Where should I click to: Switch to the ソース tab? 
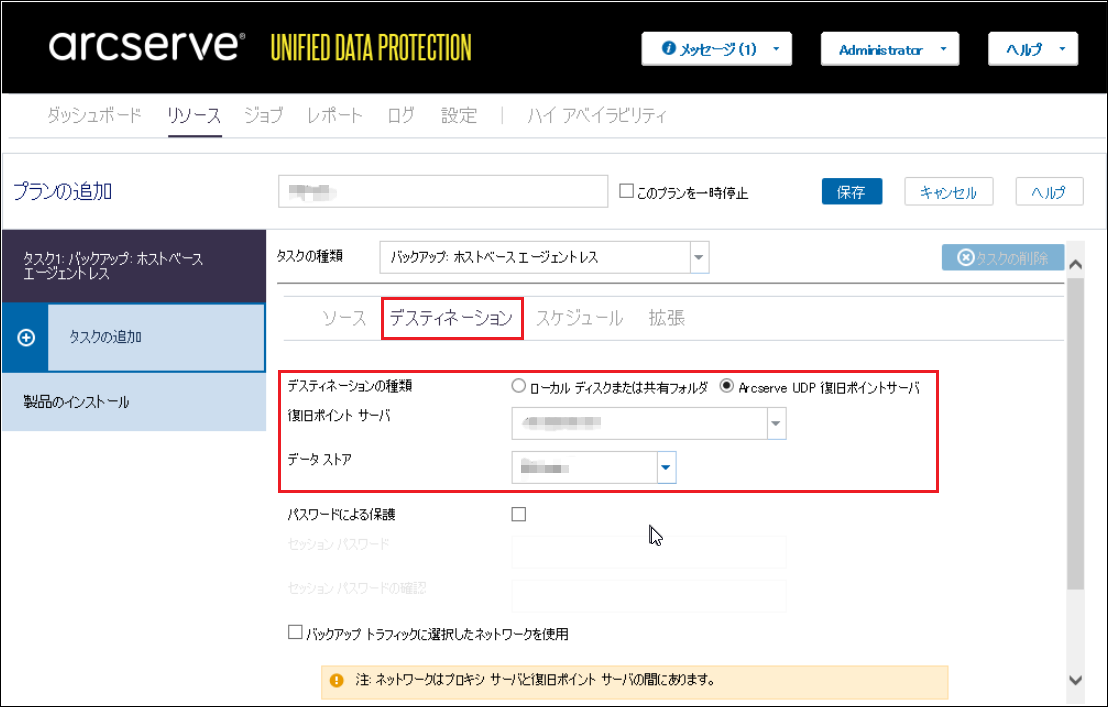tap(344, 318)
